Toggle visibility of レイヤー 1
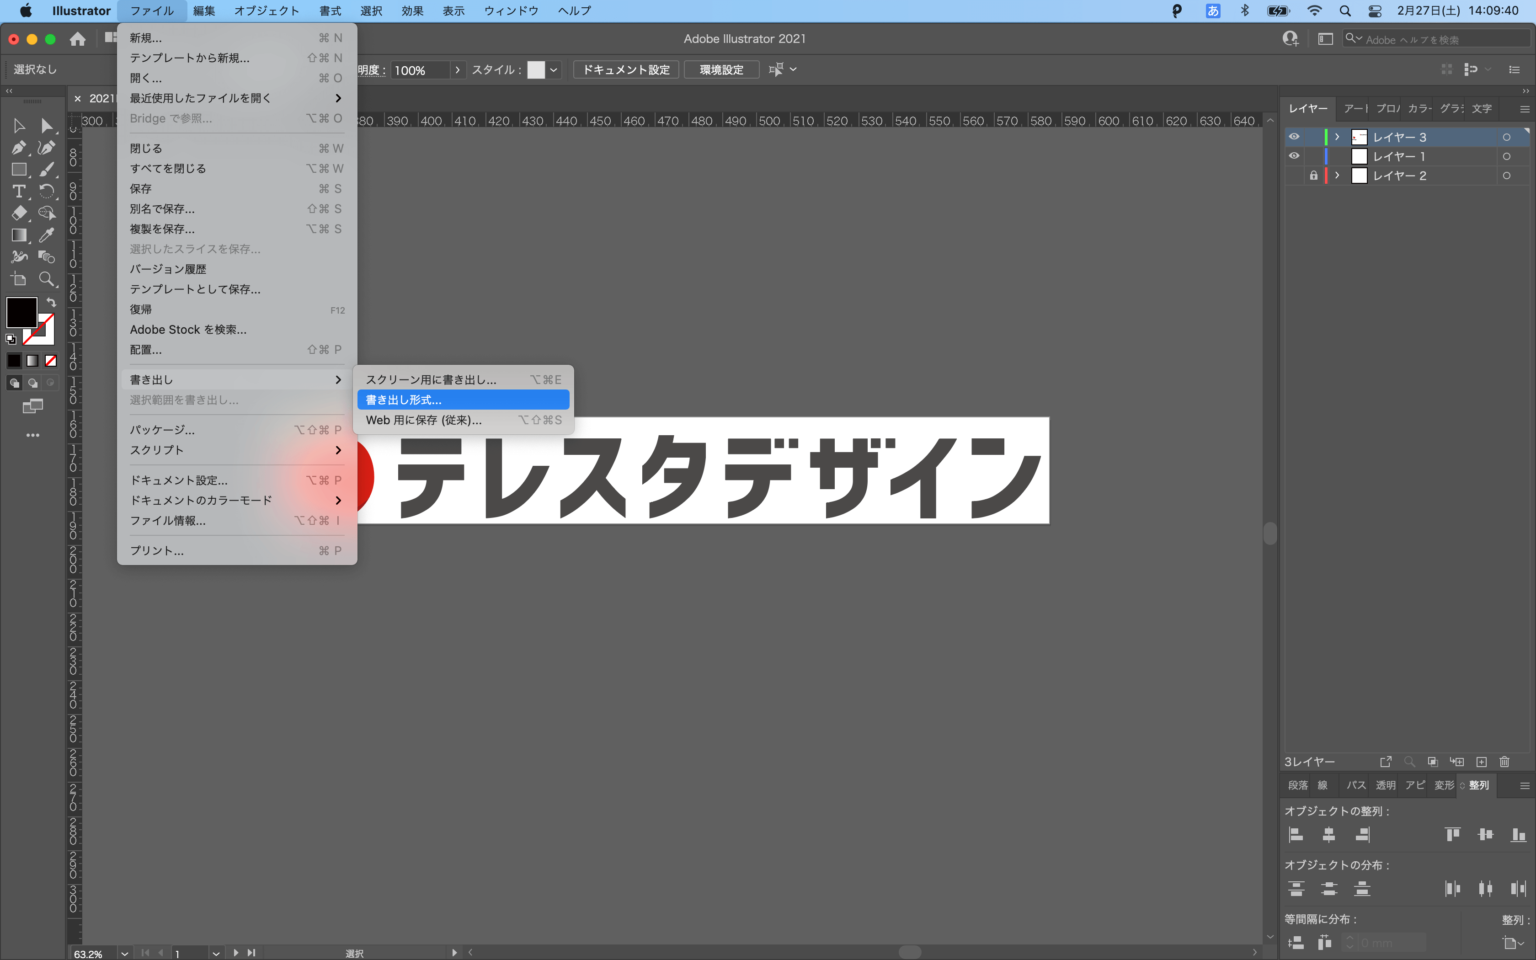The height and width of the screenshot is (960, 1536). point(1294,156)
